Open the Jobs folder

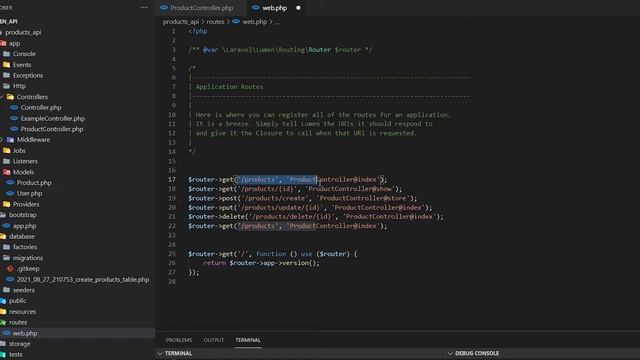(19, 151)
